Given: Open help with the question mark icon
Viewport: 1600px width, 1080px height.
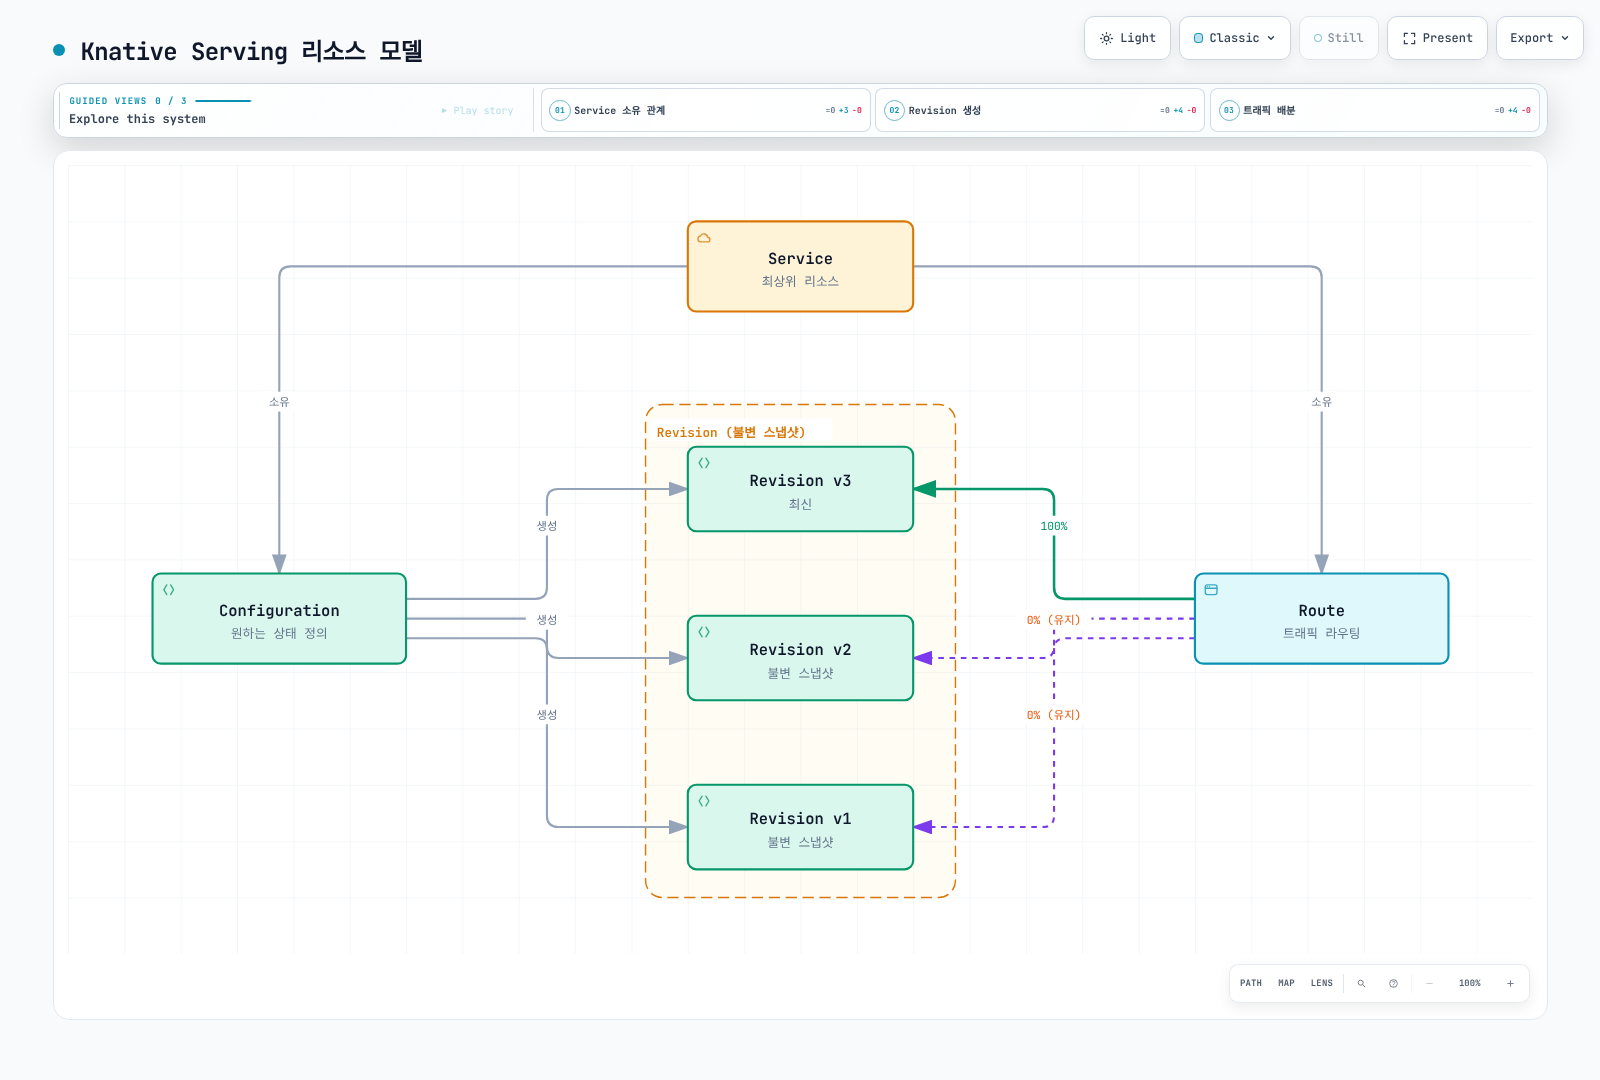Looking at the screenshot, I should [x=1393, y=983].
